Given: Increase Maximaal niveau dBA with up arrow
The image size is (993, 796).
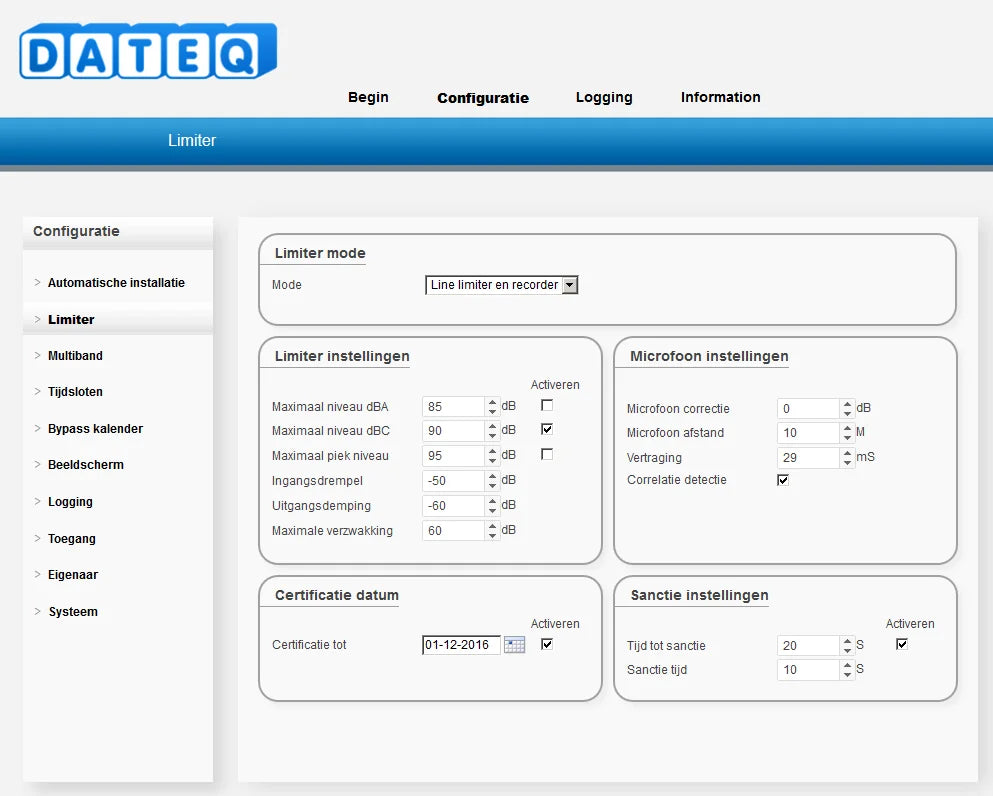Looking at the screenshot, I should [492, 402].
